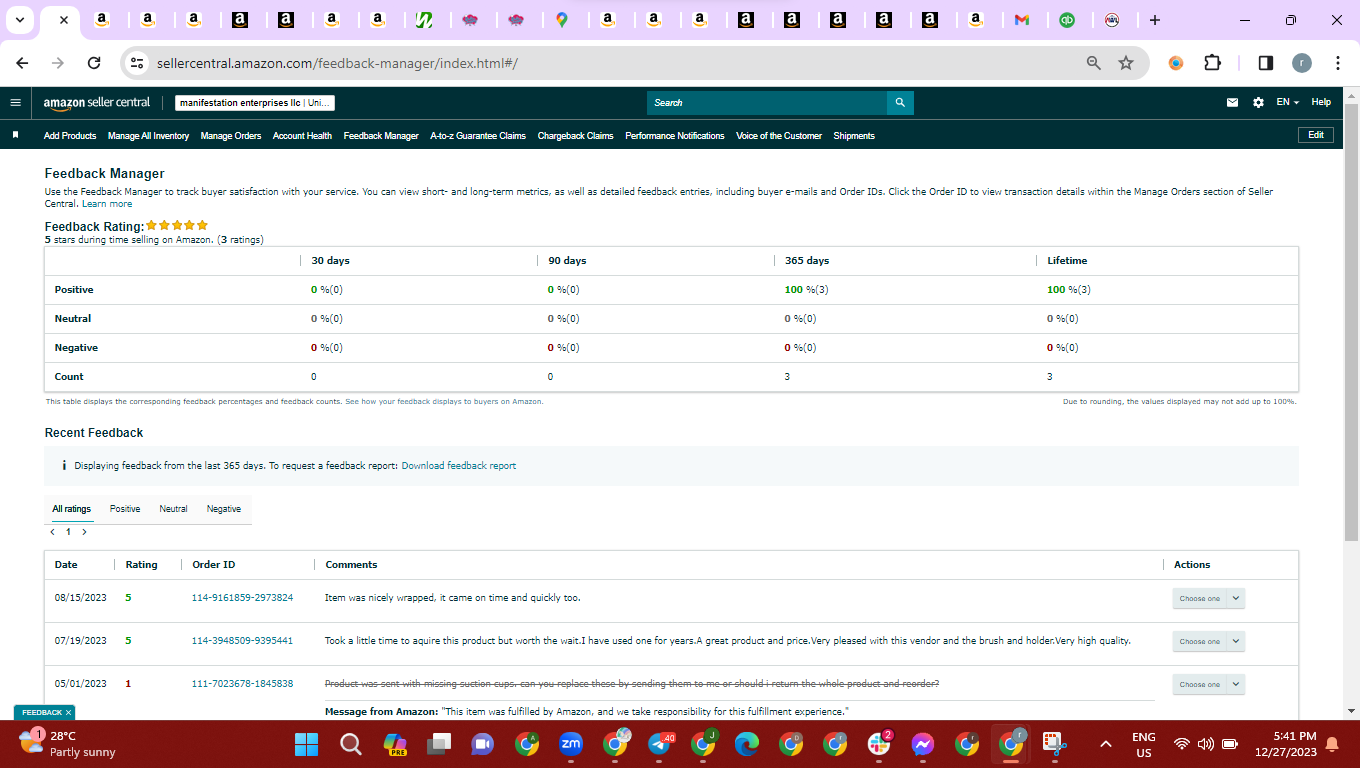The width and height of the screenshot is (1360, 768).
Task: Open the browser extensions puzzle icon
Action: [1213, 63]
